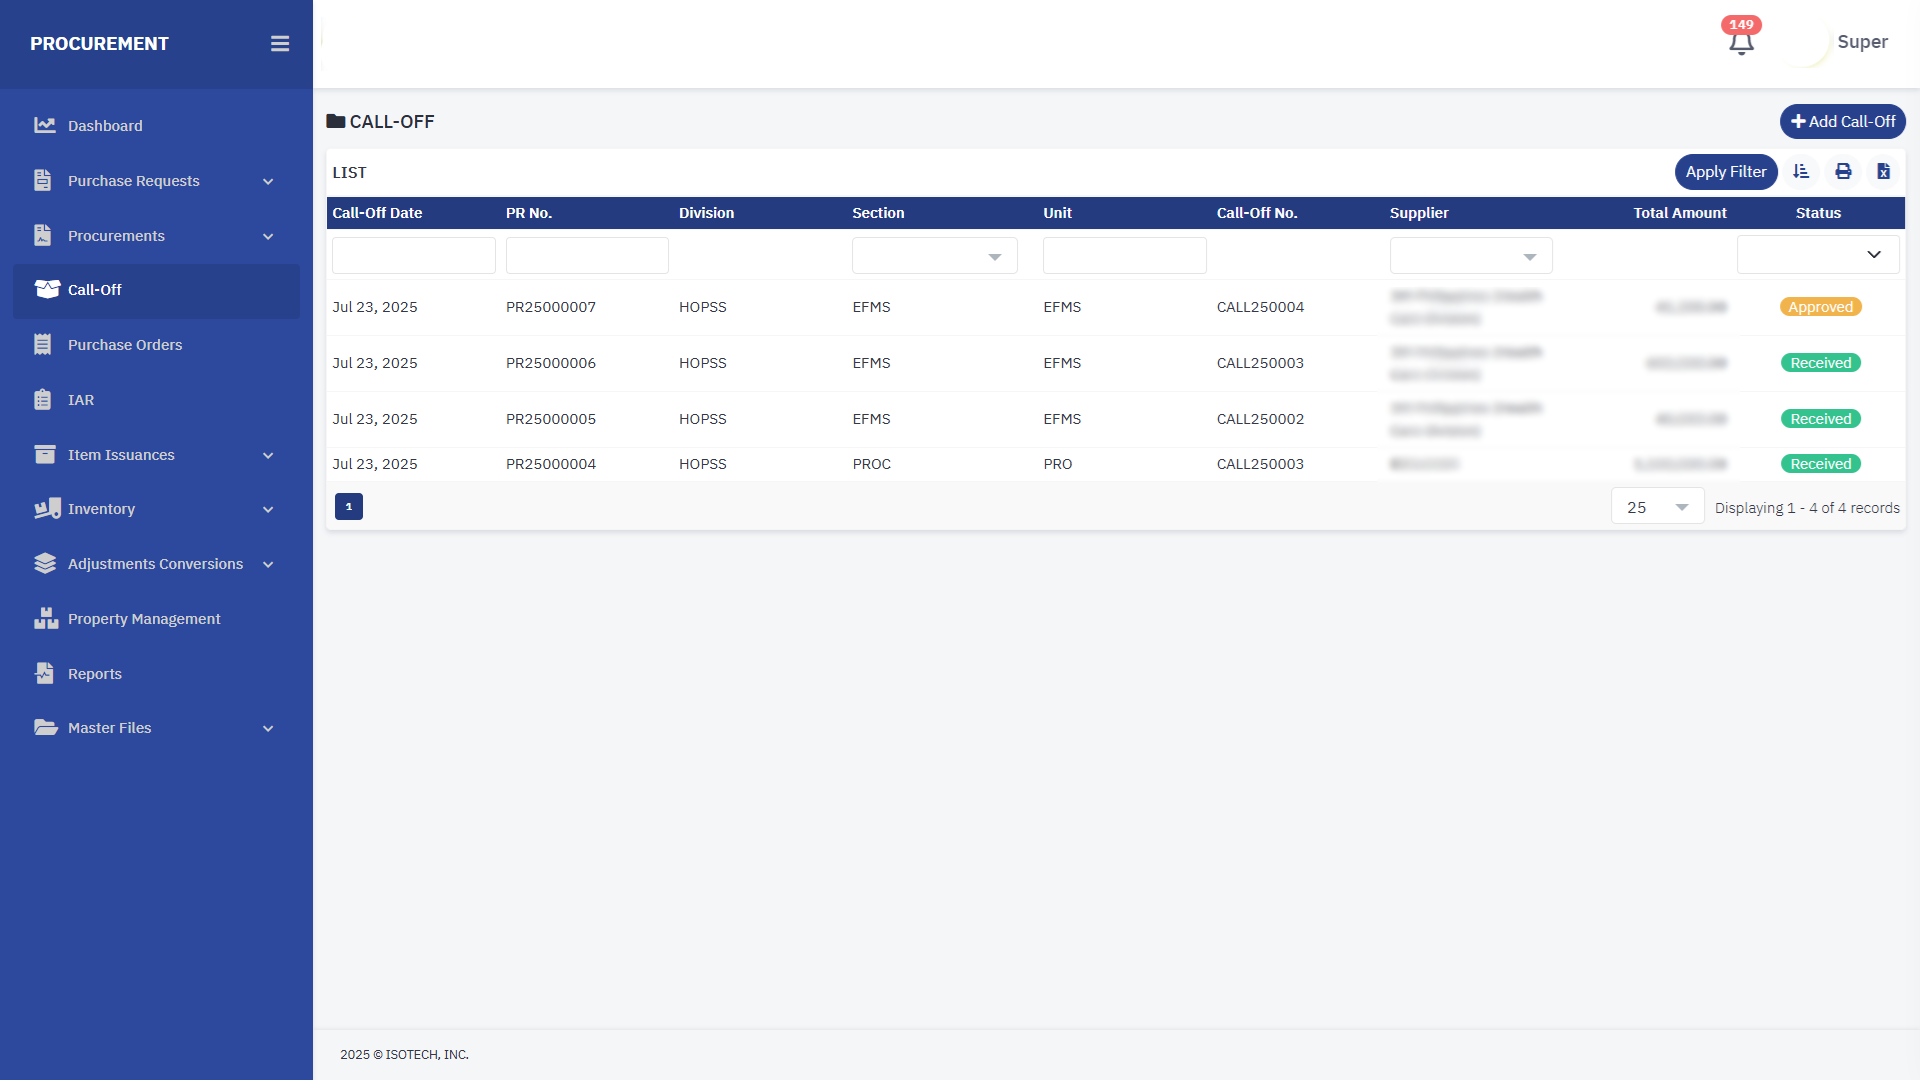Expand Purchase Requests submenu

268,181
